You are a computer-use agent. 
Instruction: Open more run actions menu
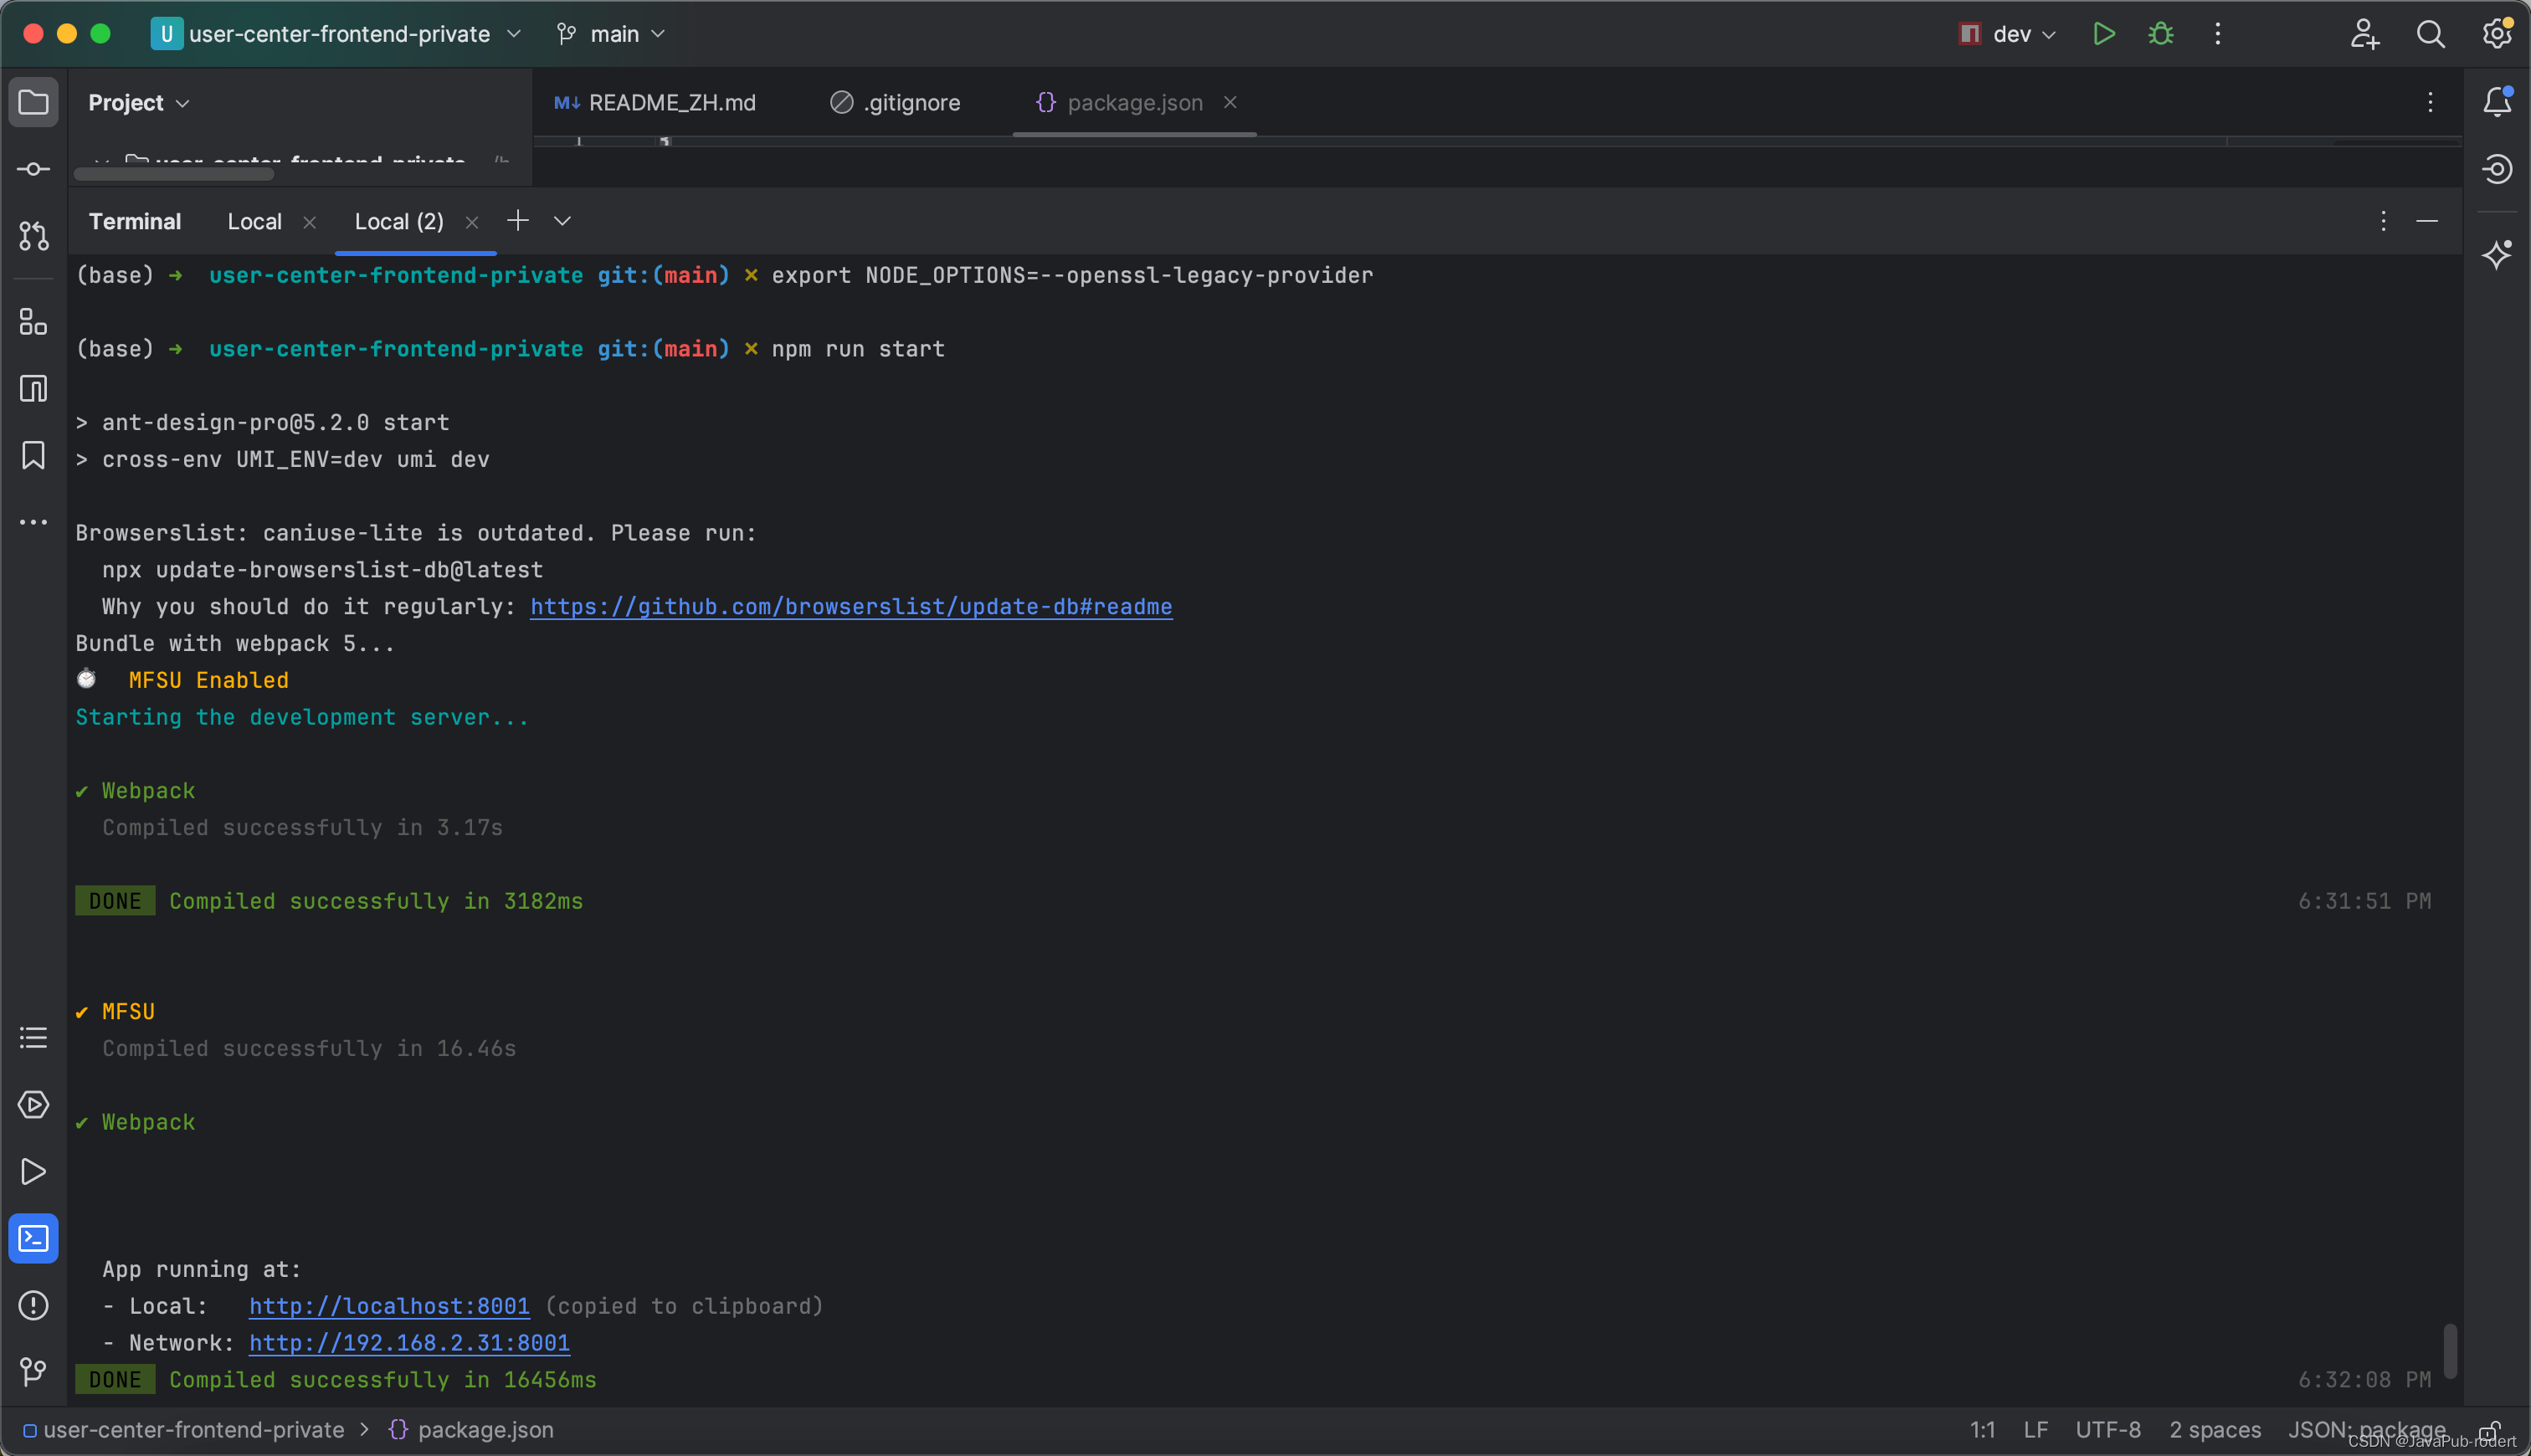coord(2217,34)
